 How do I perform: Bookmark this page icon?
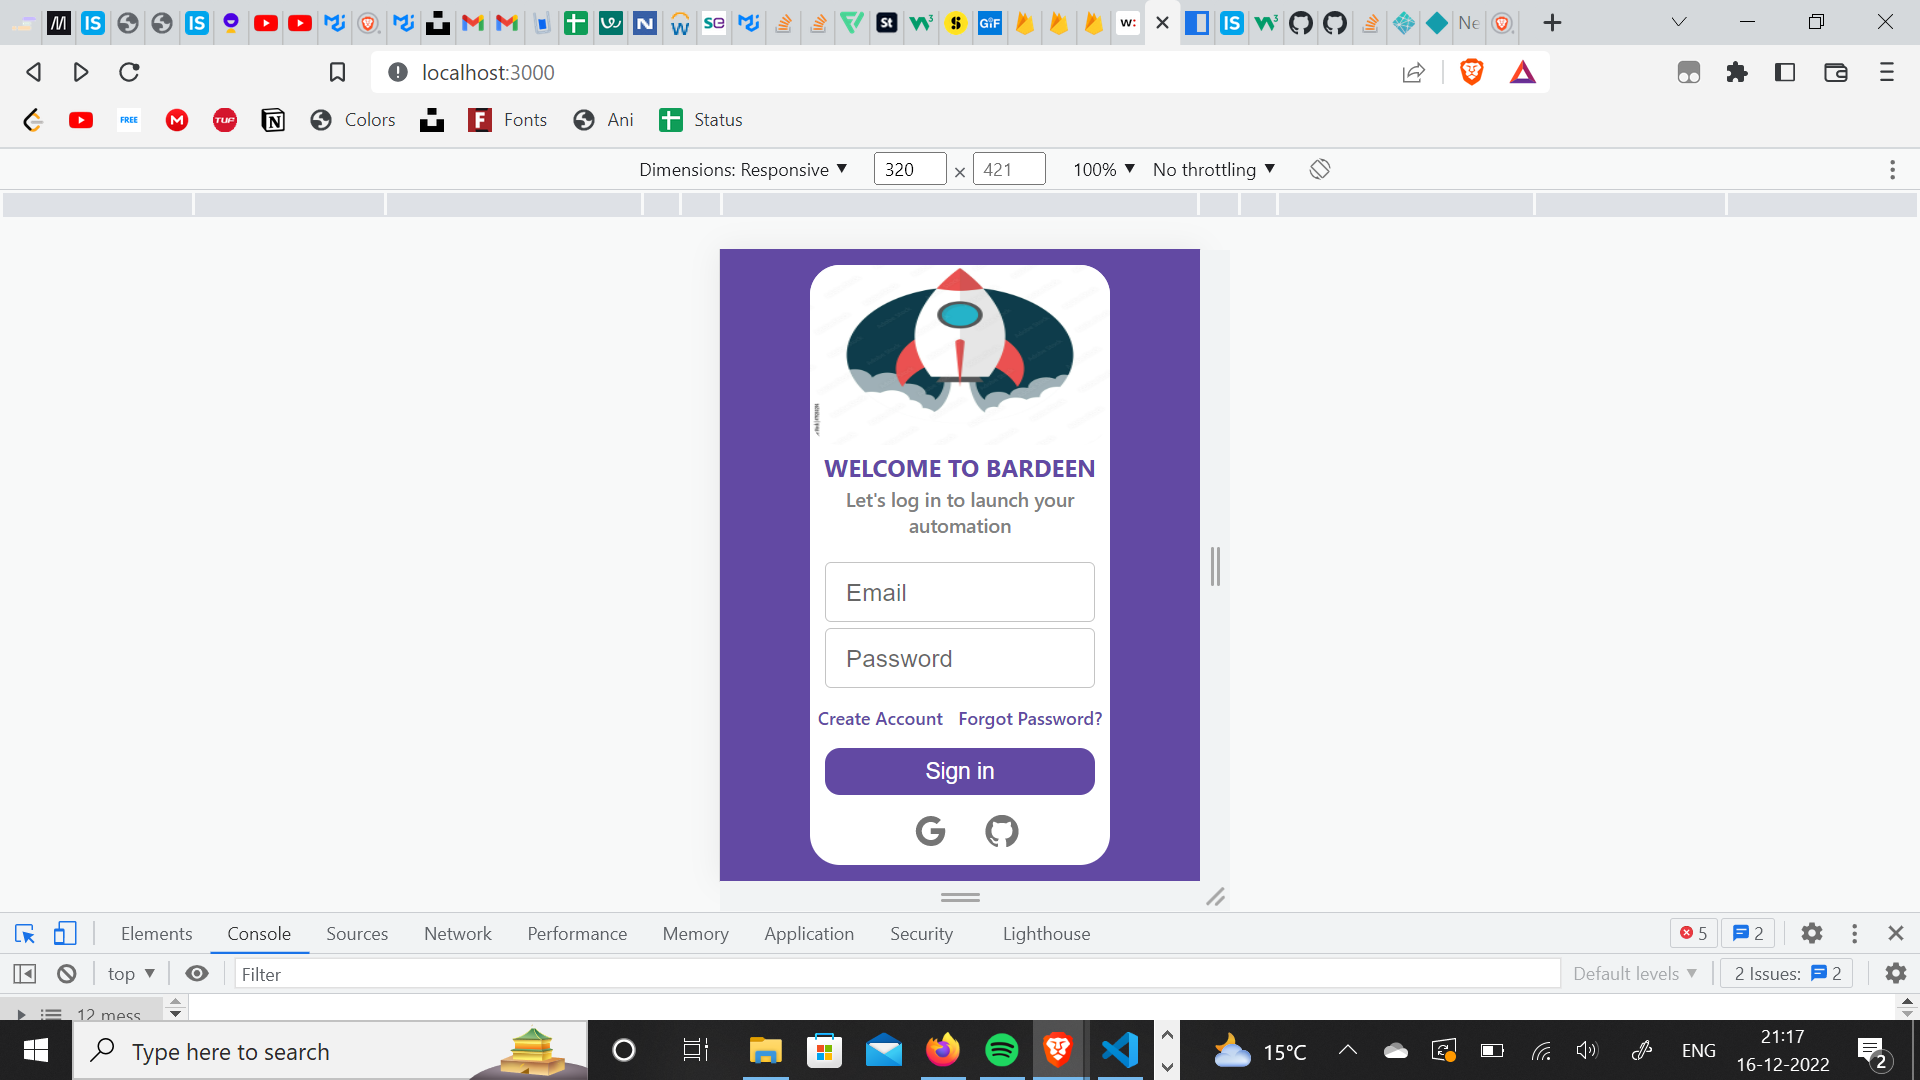337,72
